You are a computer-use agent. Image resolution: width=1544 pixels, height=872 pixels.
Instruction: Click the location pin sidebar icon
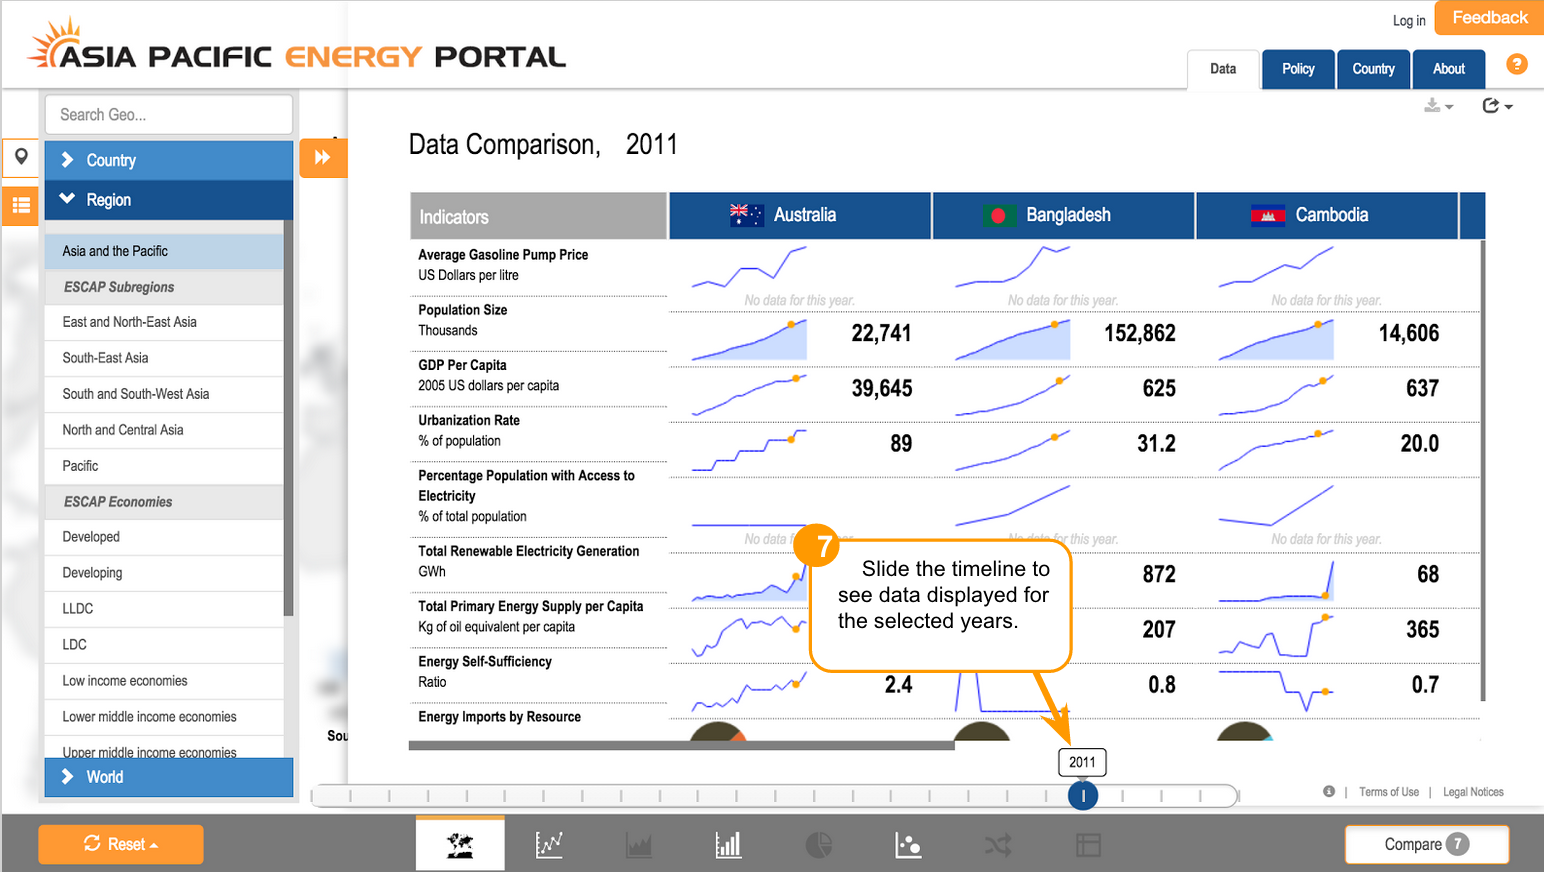[21, 157]
